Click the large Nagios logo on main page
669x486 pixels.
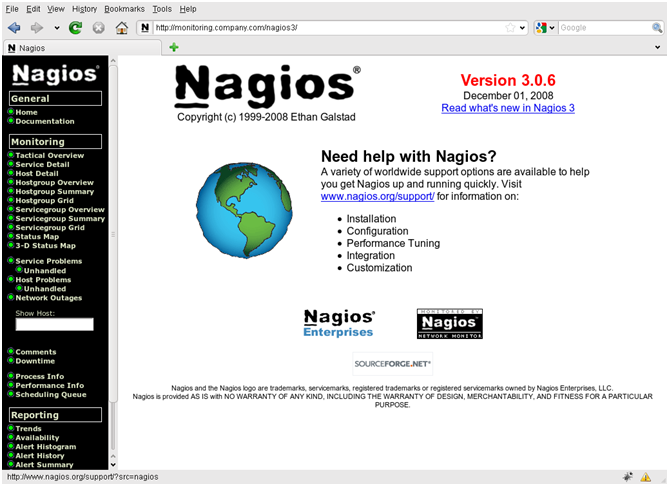coord(268,87)
